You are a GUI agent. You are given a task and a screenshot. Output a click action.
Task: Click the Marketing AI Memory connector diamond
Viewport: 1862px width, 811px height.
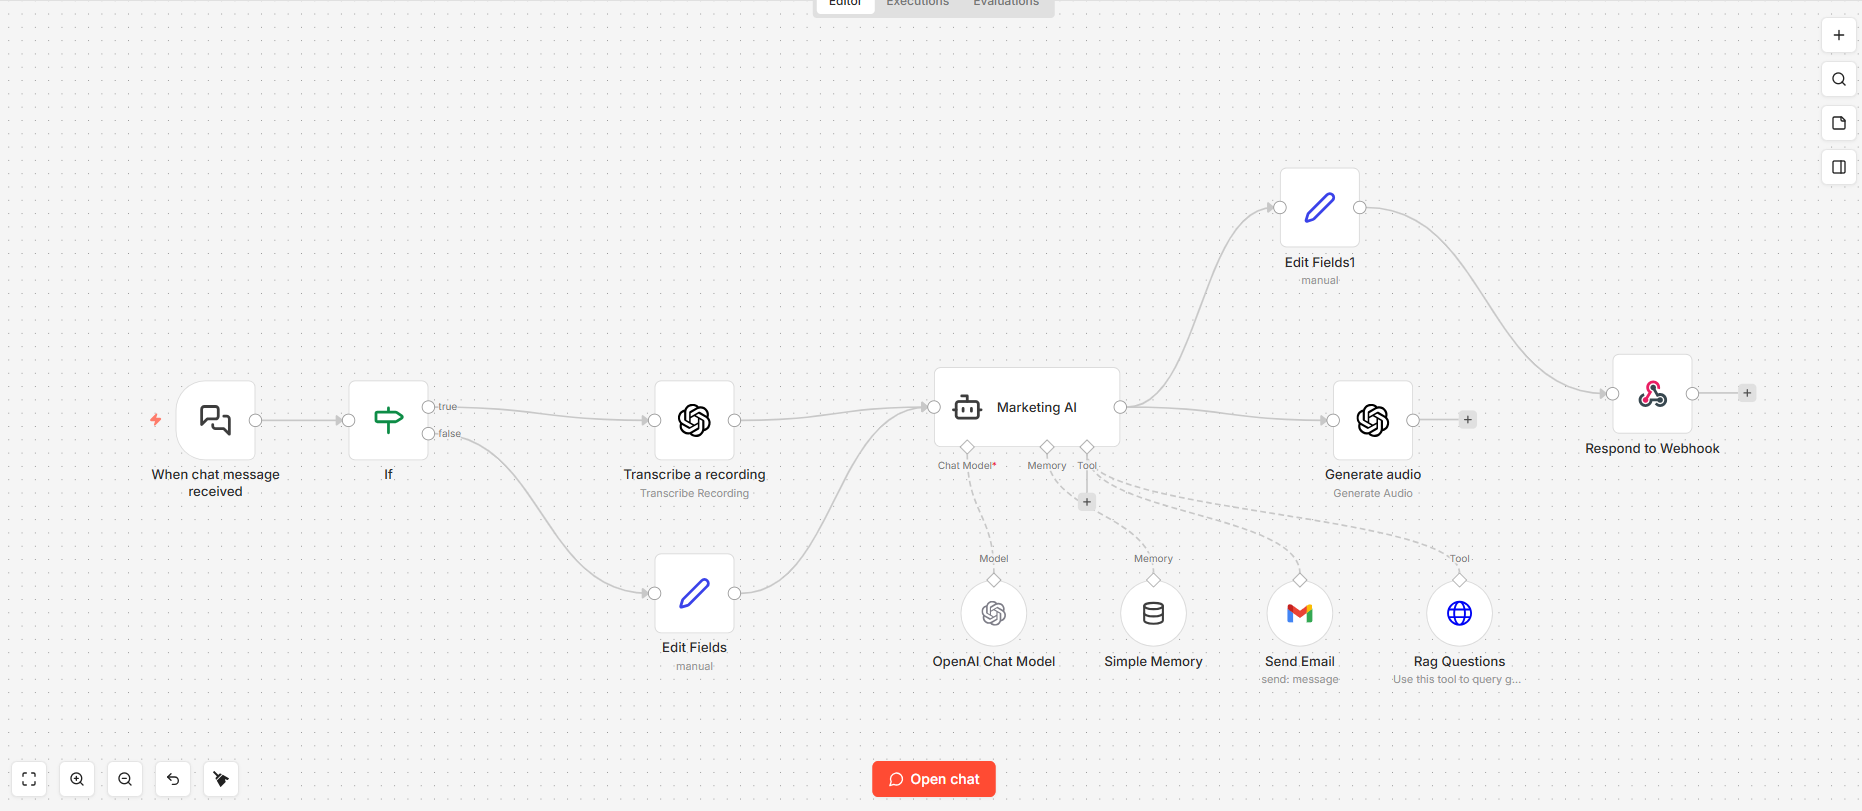(x=1047, y=447)
